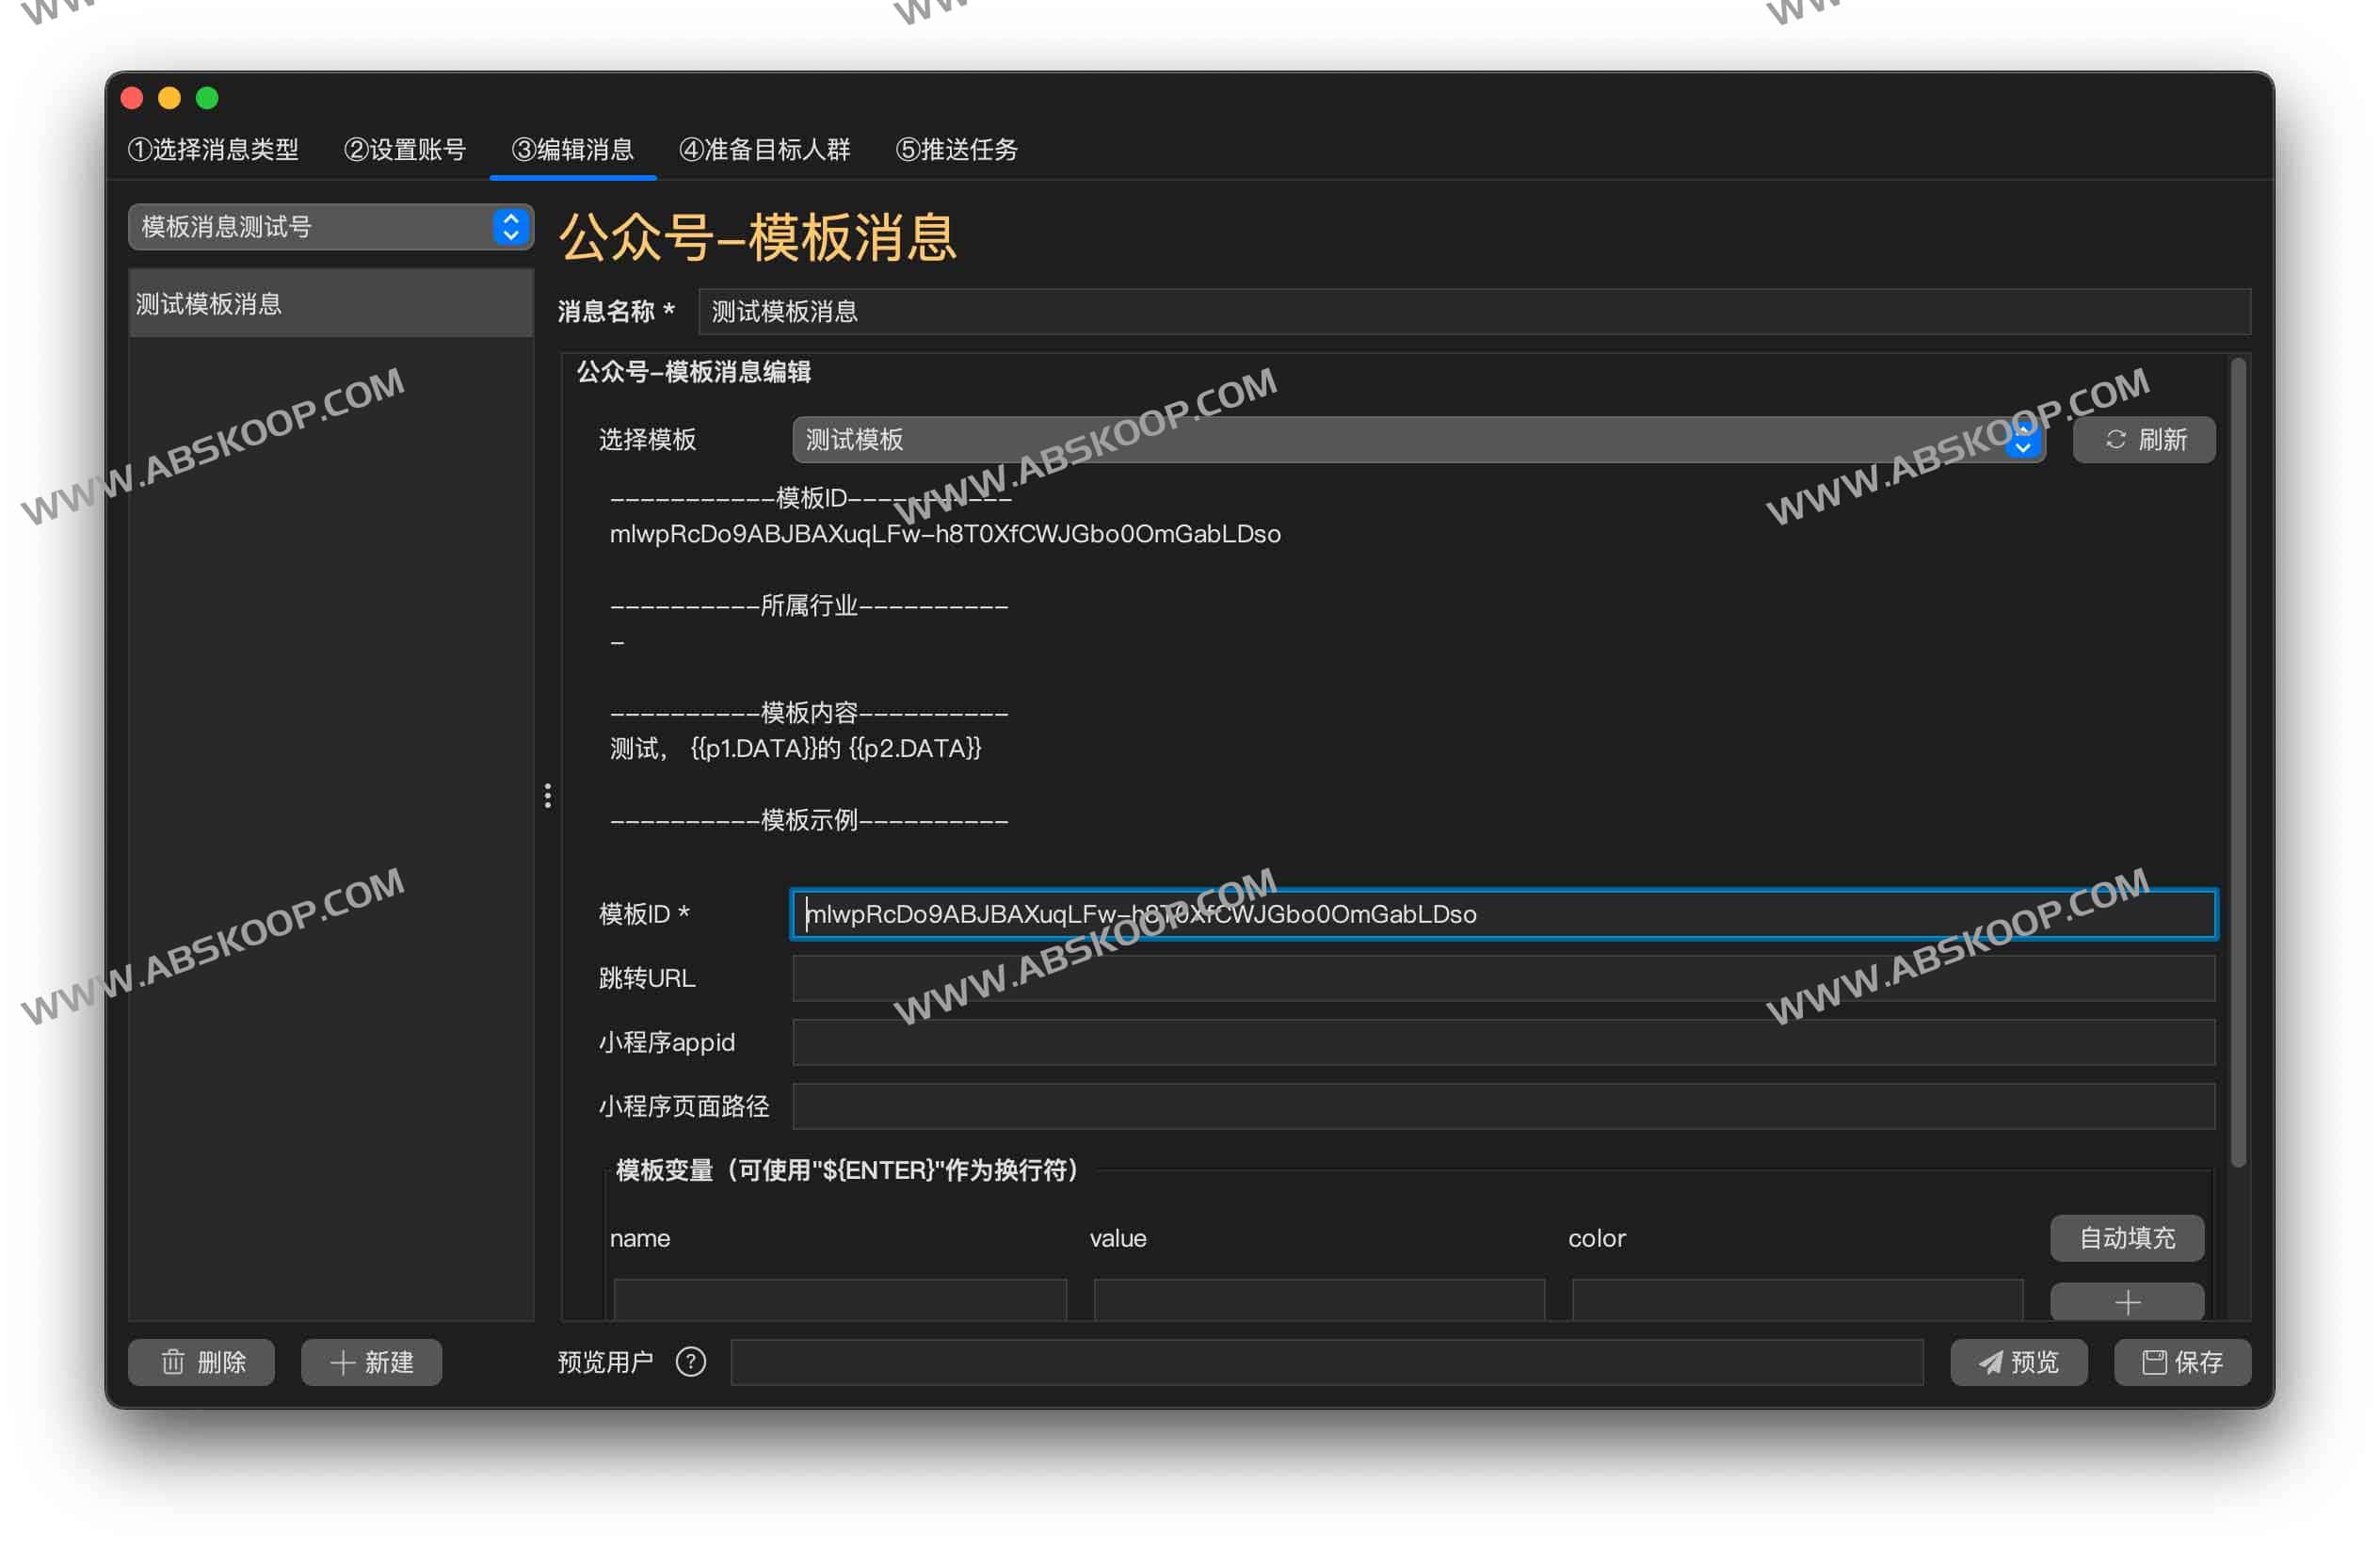Click the help question mark beside 预览用户
Screen dimensions: 2380x1548
click(690, 1362)
